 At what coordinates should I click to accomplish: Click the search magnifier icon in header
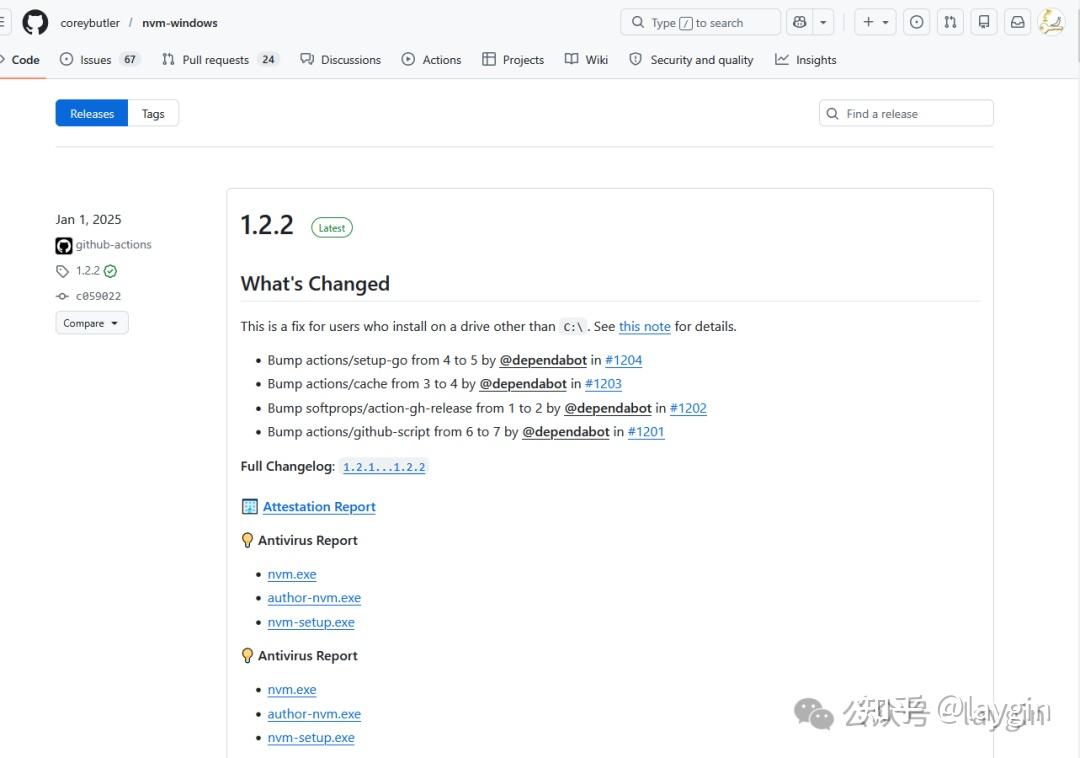[x=638, y=22]
